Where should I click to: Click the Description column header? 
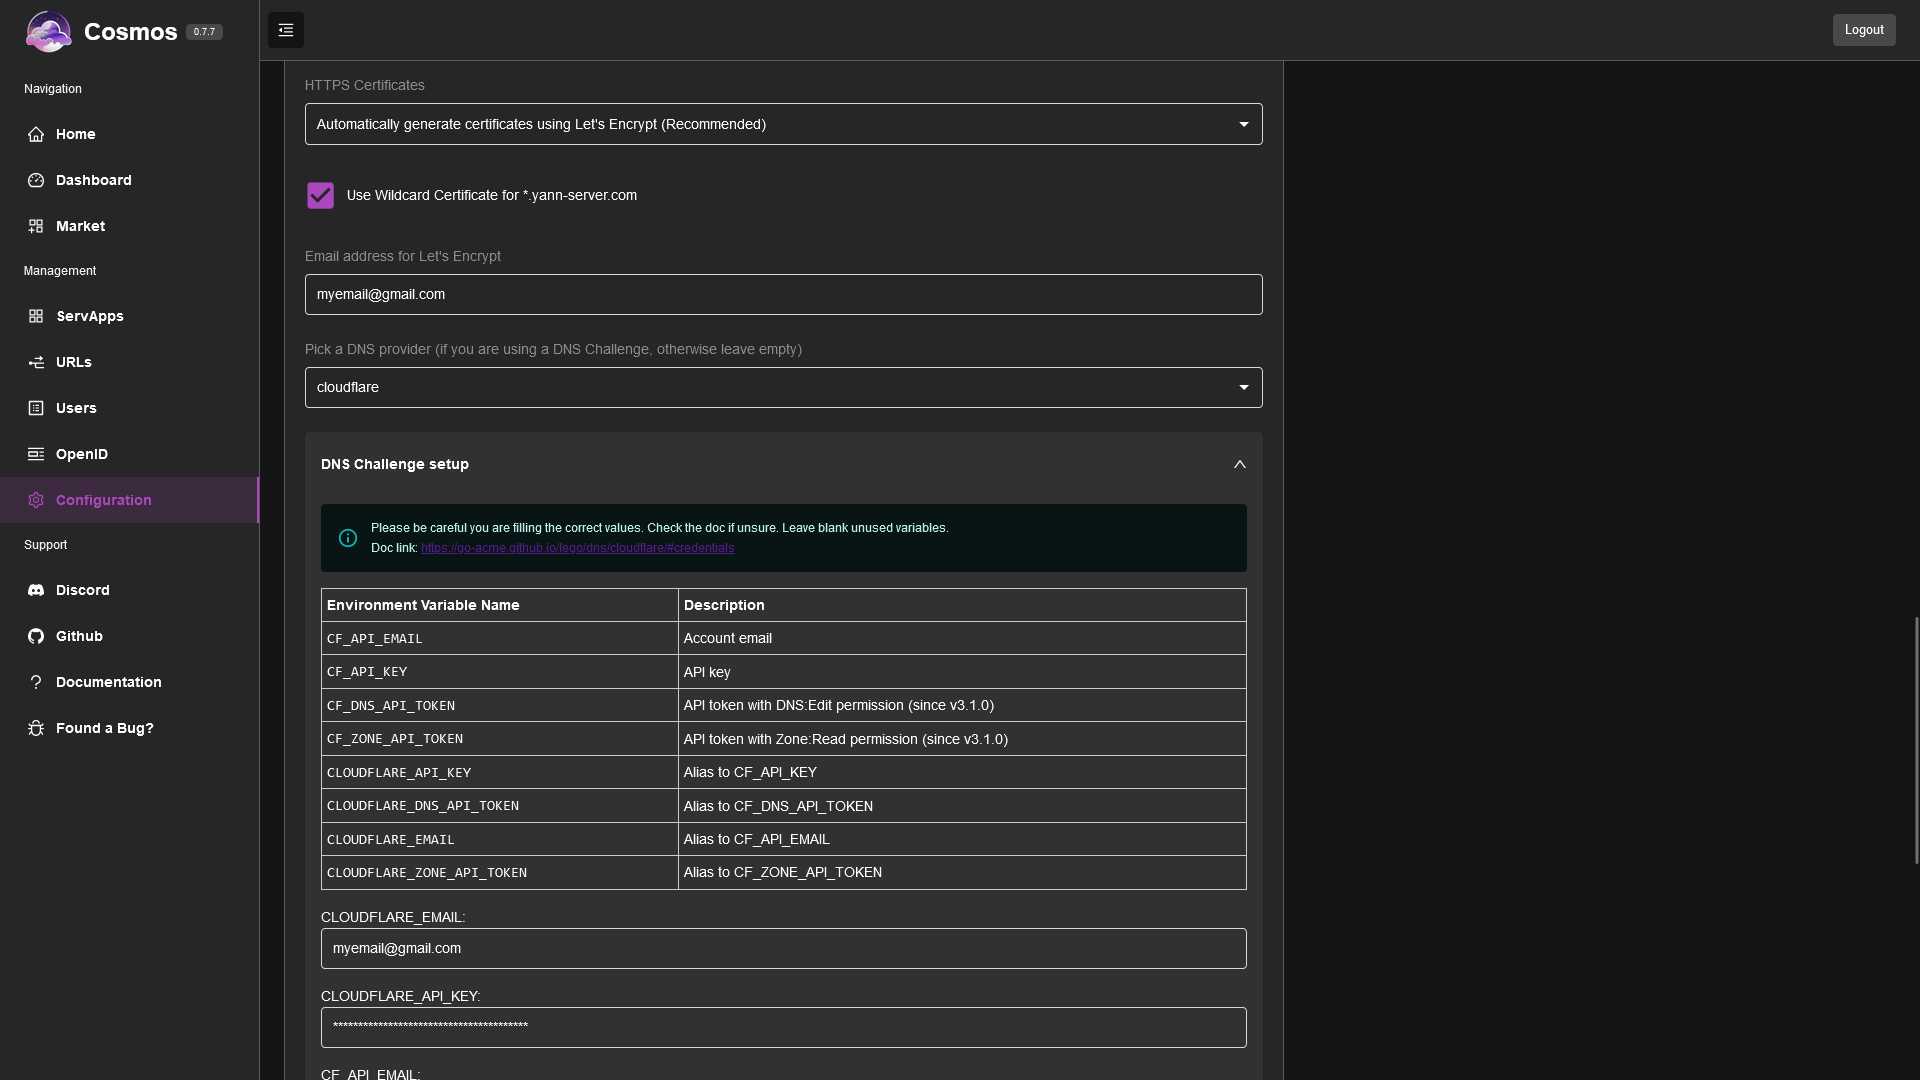962,605
